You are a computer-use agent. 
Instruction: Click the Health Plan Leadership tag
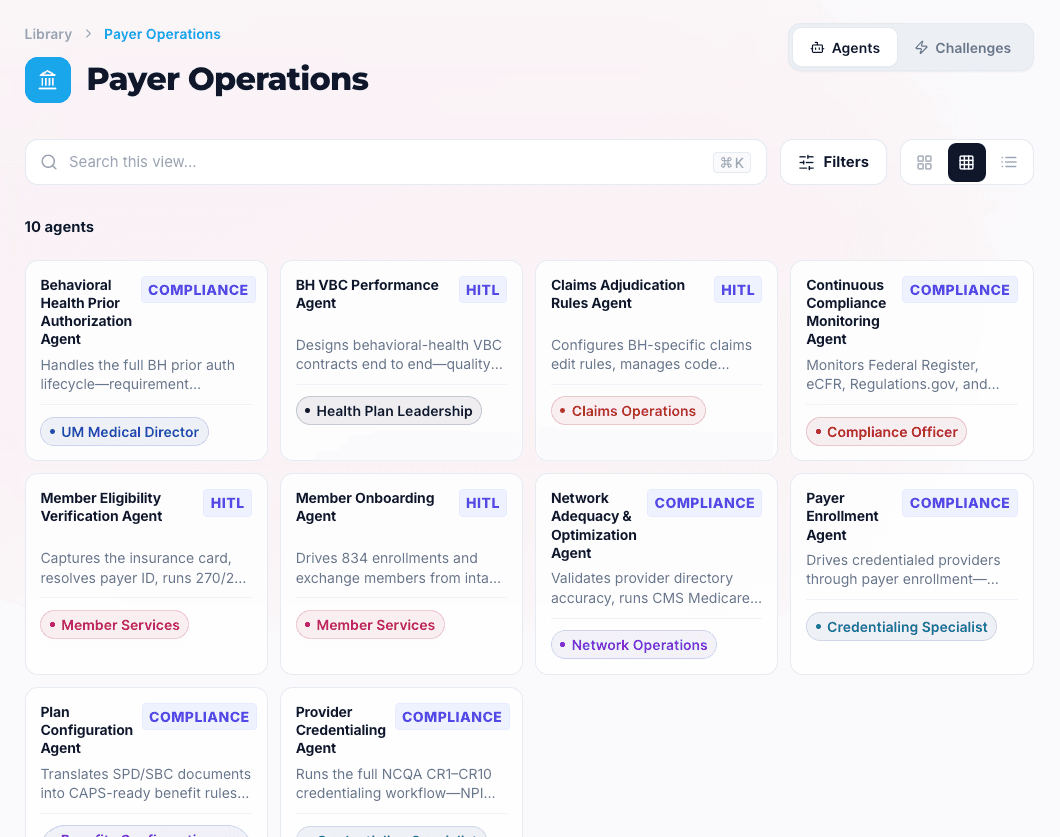pyautogui.click(x=389, y=411)
